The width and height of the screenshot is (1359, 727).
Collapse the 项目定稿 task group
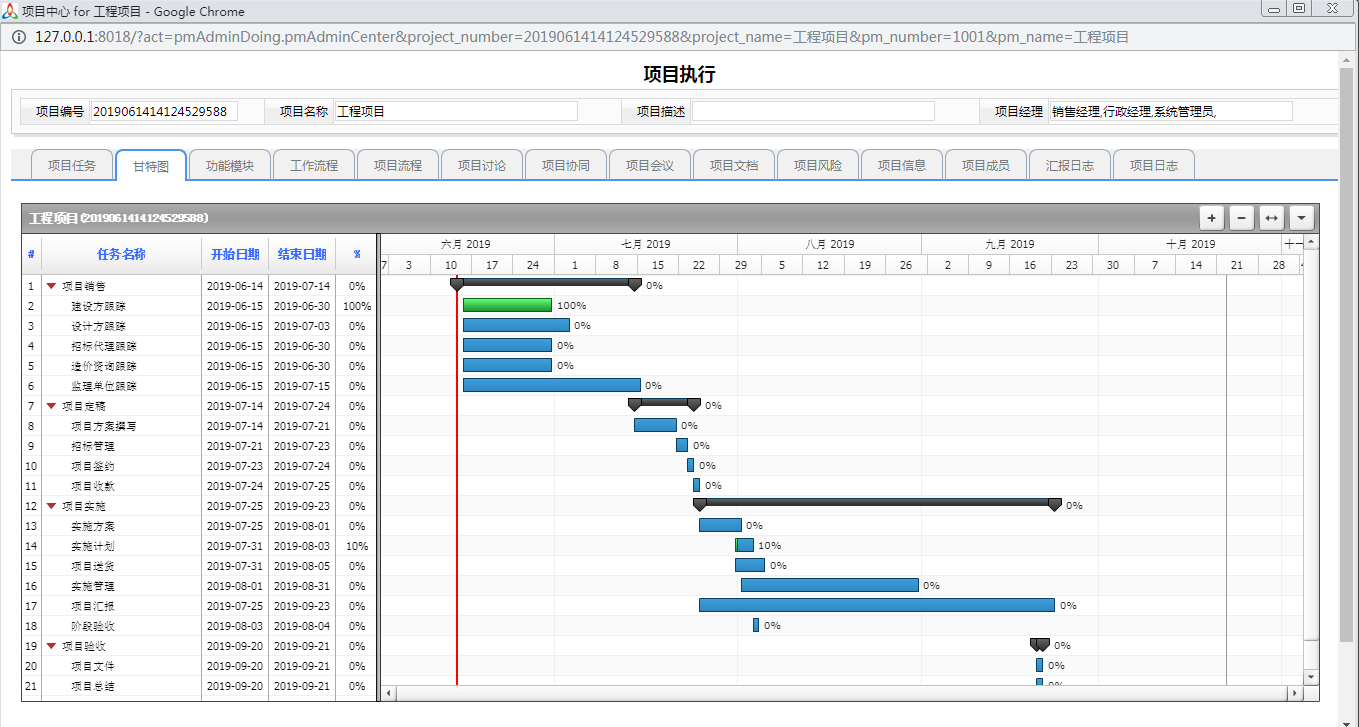pyautogui.click(x=51, y=406)
